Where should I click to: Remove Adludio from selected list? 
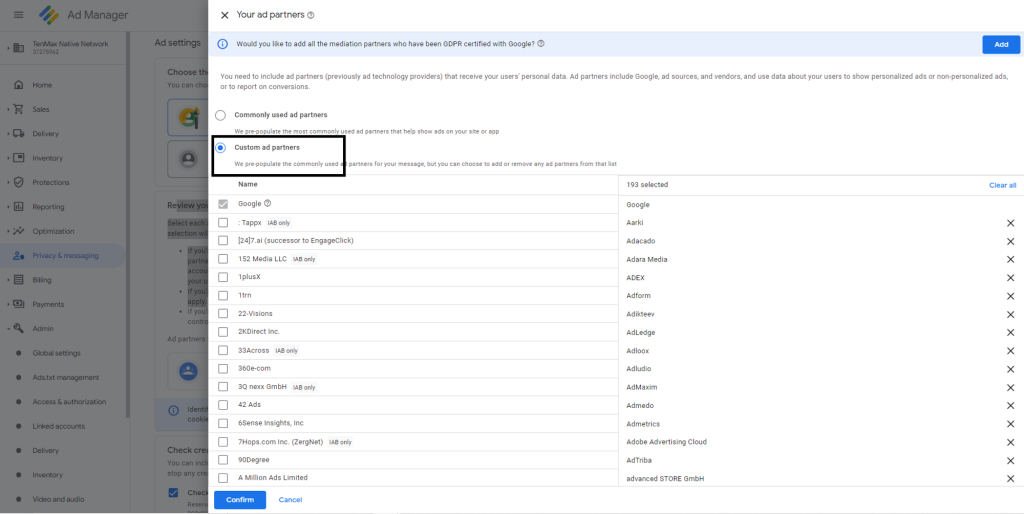(1010, 370)
